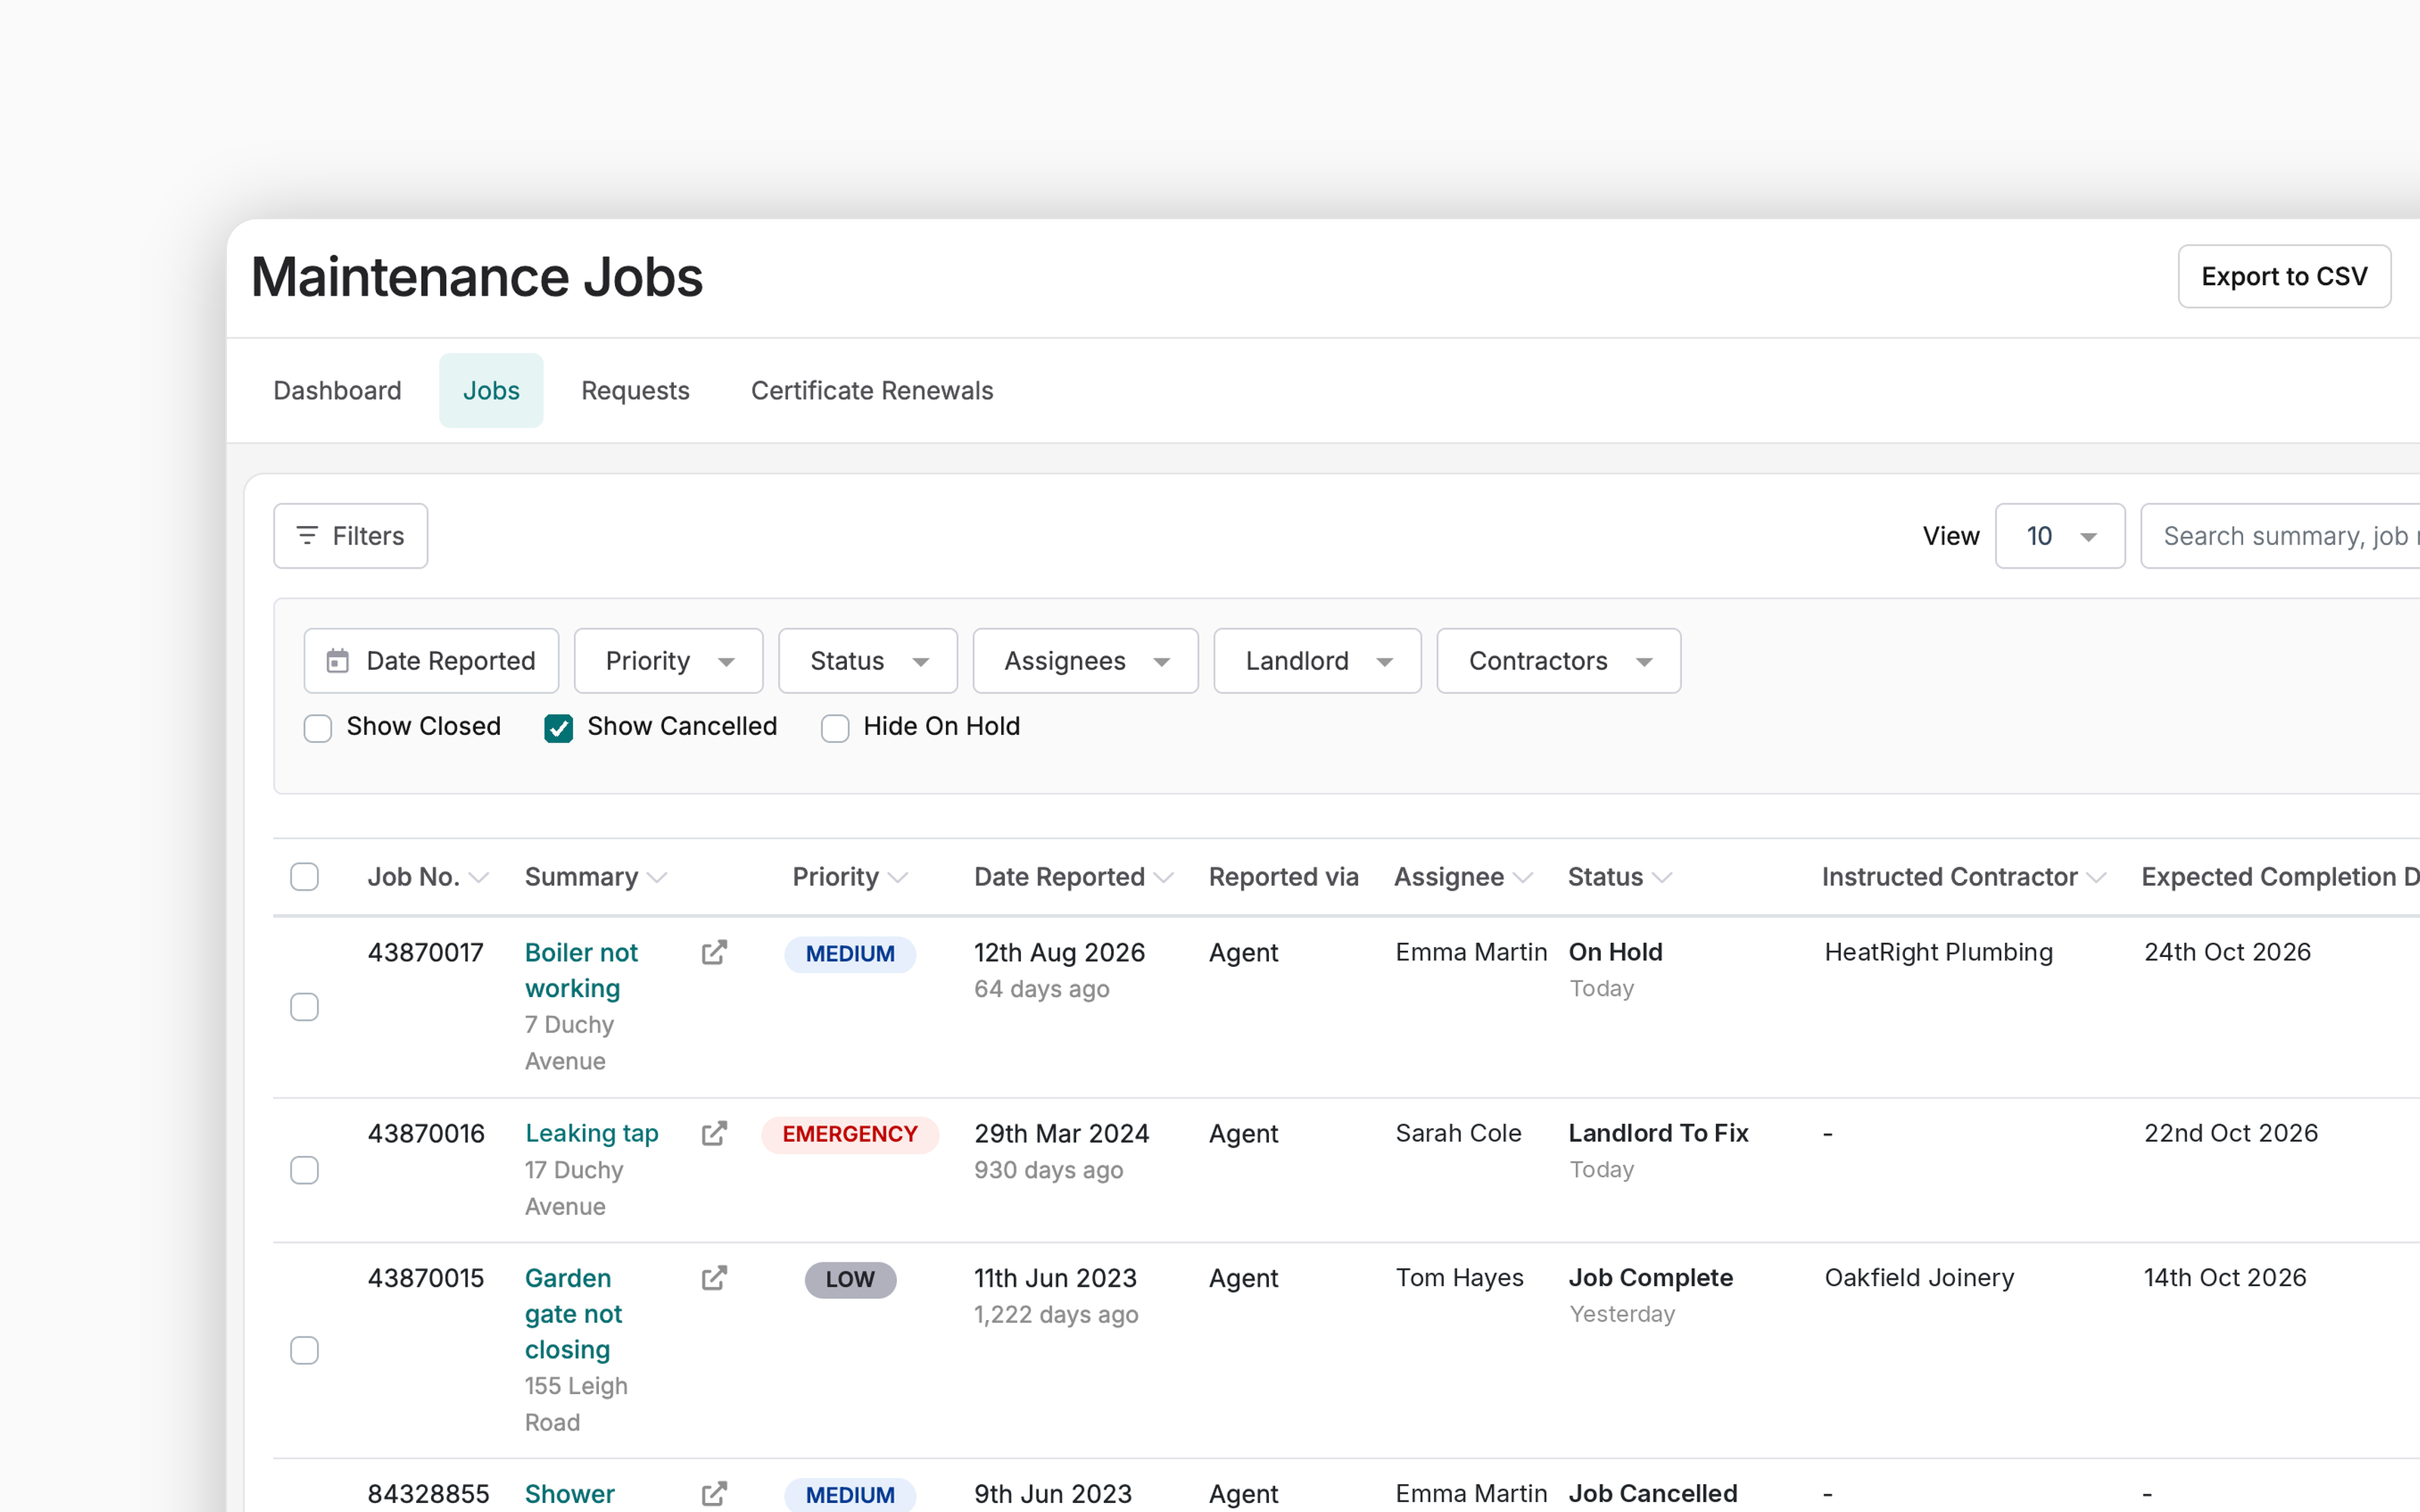Click the EMERGENCY priority badge

click(850, 1134)
